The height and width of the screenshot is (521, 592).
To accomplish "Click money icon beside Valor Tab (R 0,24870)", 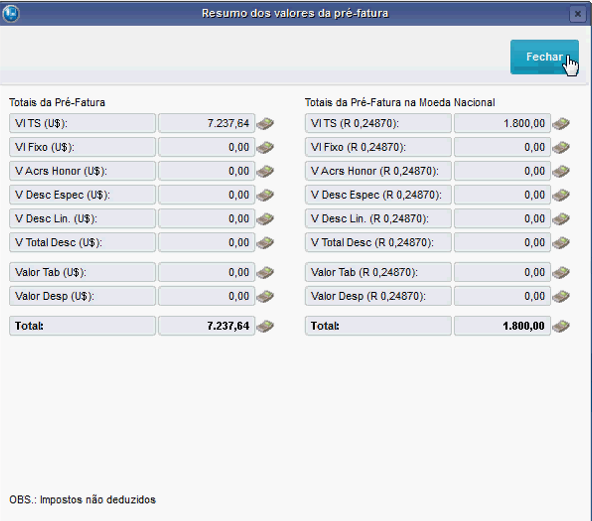I will 561,272.
